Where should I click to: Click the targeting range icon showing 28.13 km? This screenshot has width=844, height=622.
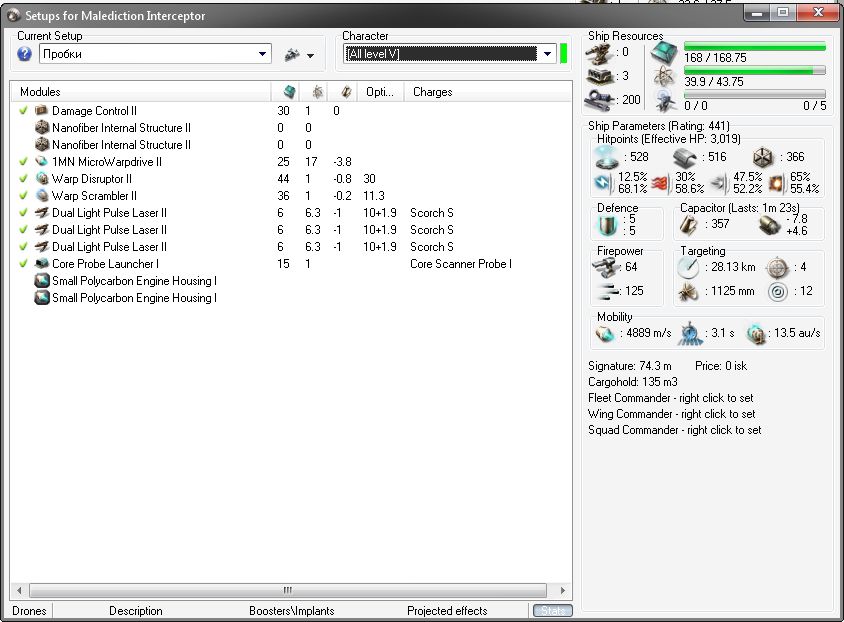click(688, 267)
